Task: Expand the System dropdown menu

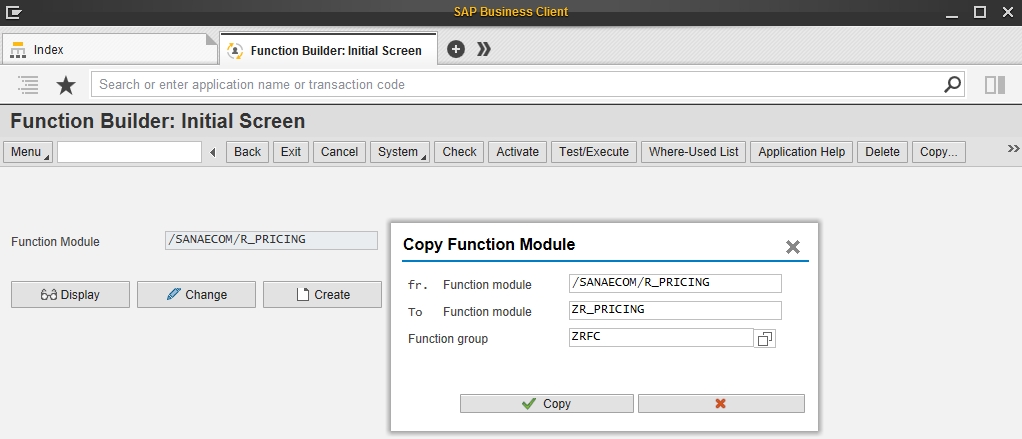Action: [x=400, y=152]
